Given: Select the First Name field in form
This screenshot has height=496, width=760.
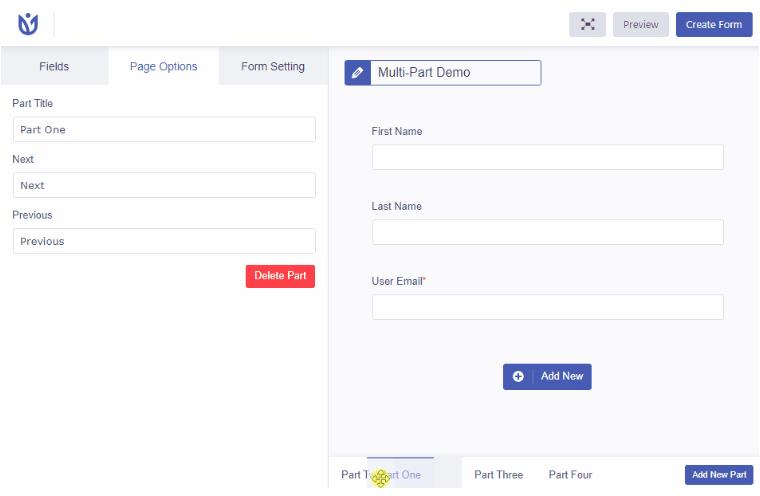Looking at the screenshot, I should (x=547, y=157).
